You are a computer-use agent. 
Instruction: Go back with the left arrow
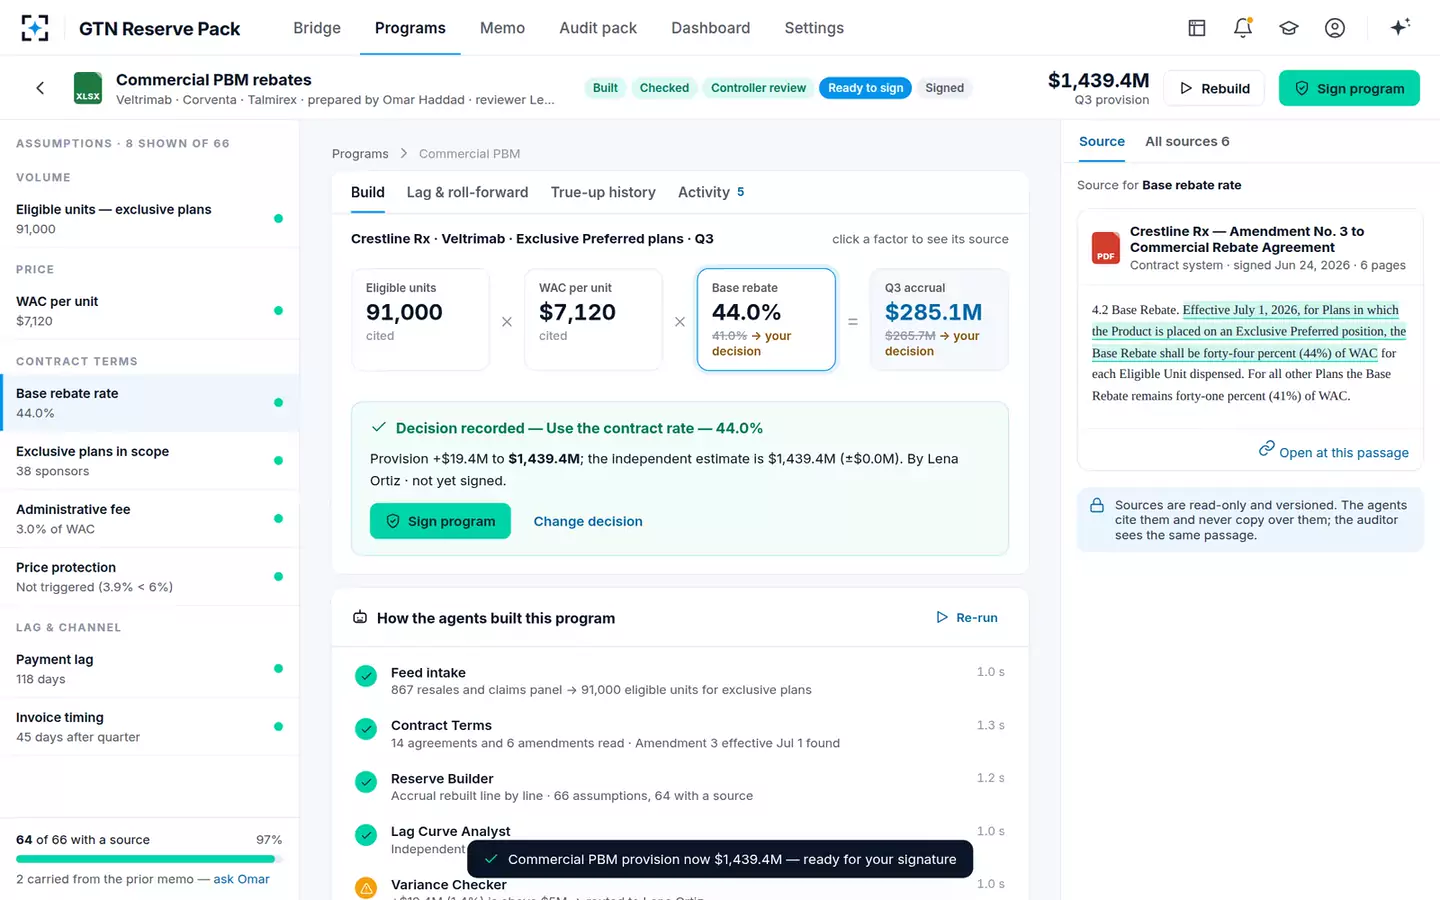pos(40,88)
